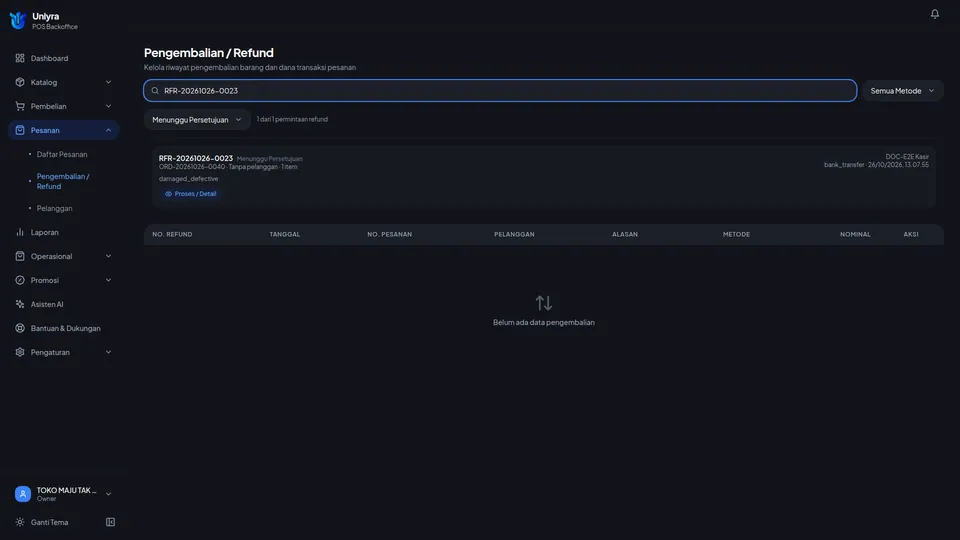Click DOC-E2E Kasir text on refund card

[x=907, y=157]
